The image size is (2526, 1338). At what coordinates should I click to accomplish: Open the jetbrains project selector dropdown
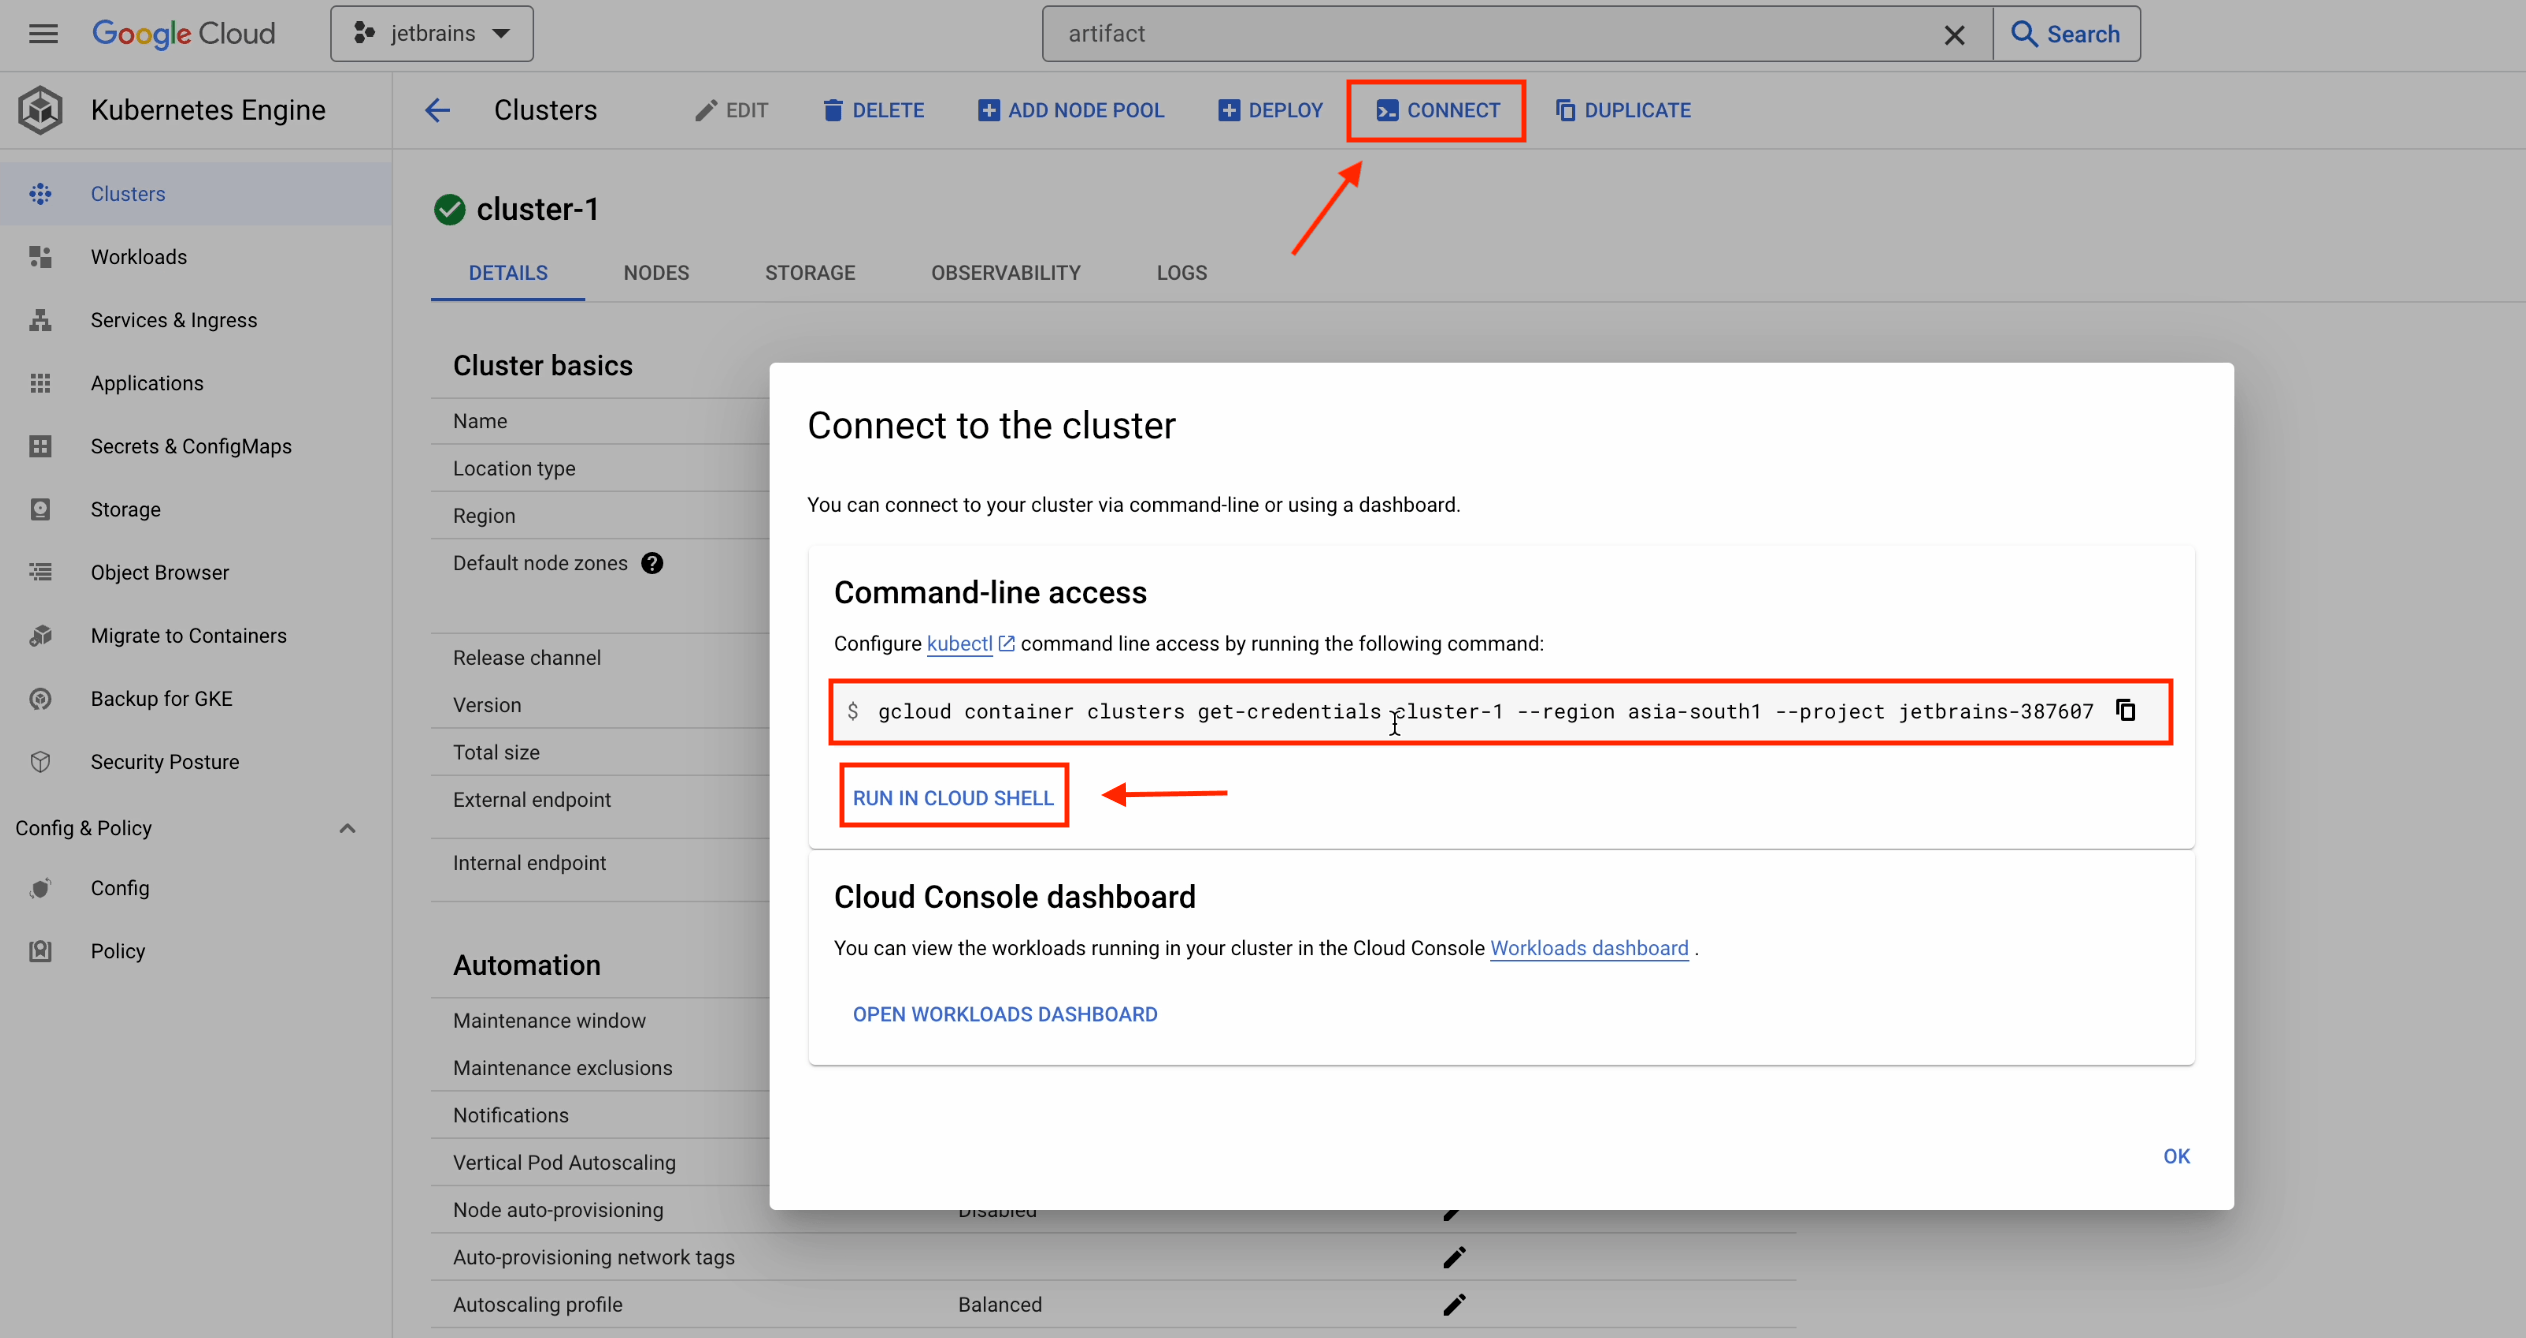click(432, 34)
